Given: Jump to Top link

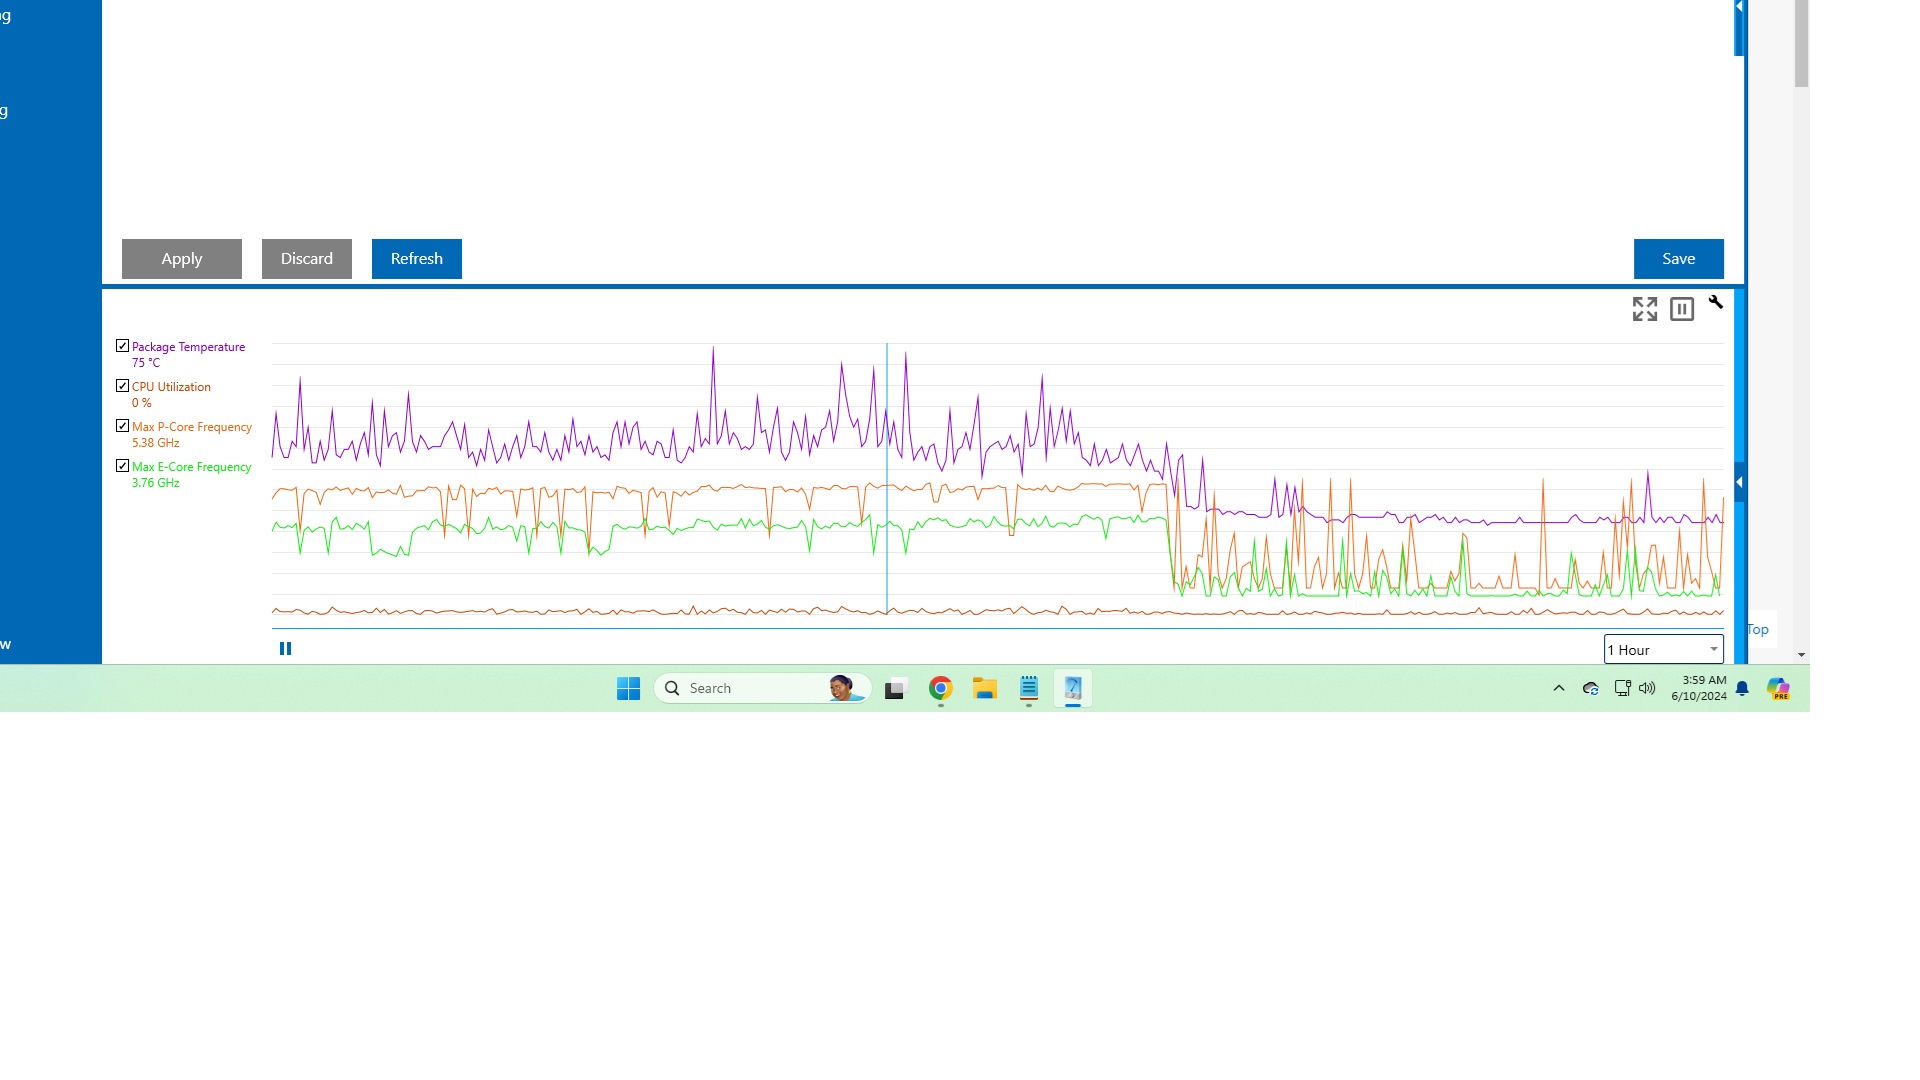Looking at the screenshot, I should tap(1758, 629).
